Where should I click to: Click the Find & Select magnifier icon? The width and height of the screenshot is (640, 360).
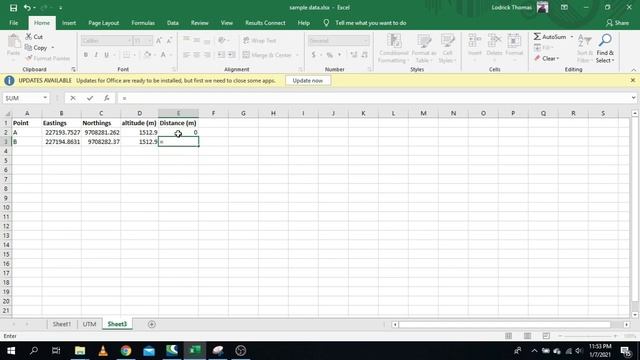(605, 40)
